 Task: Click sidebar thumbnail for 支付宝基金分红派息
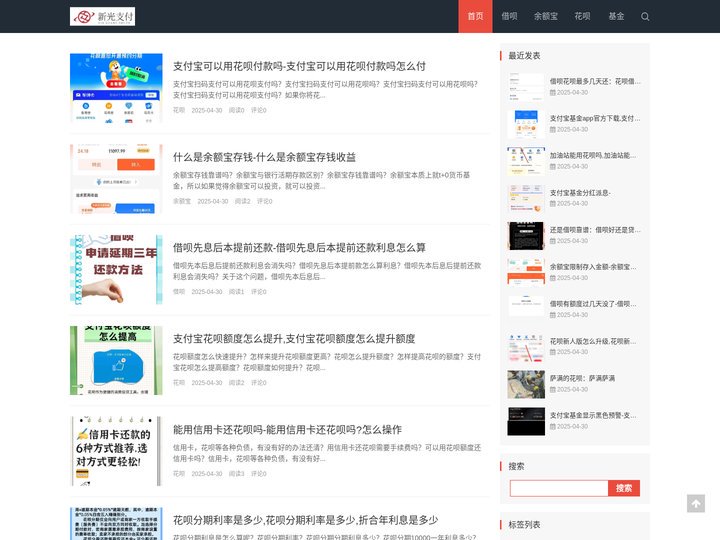click(526, 198)
